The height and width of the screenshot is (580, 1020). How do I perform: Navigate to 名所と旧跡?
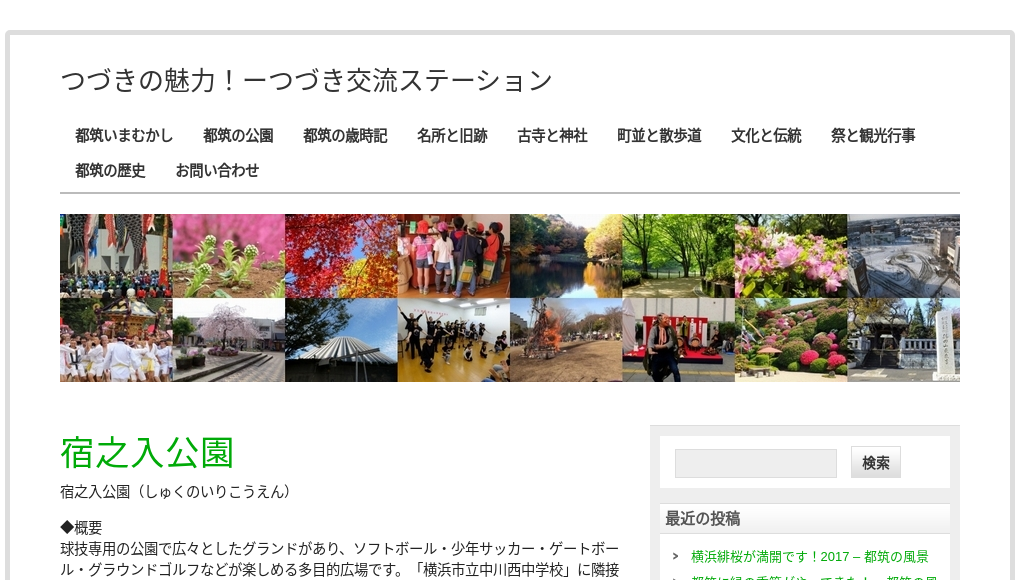click(452, 136)
